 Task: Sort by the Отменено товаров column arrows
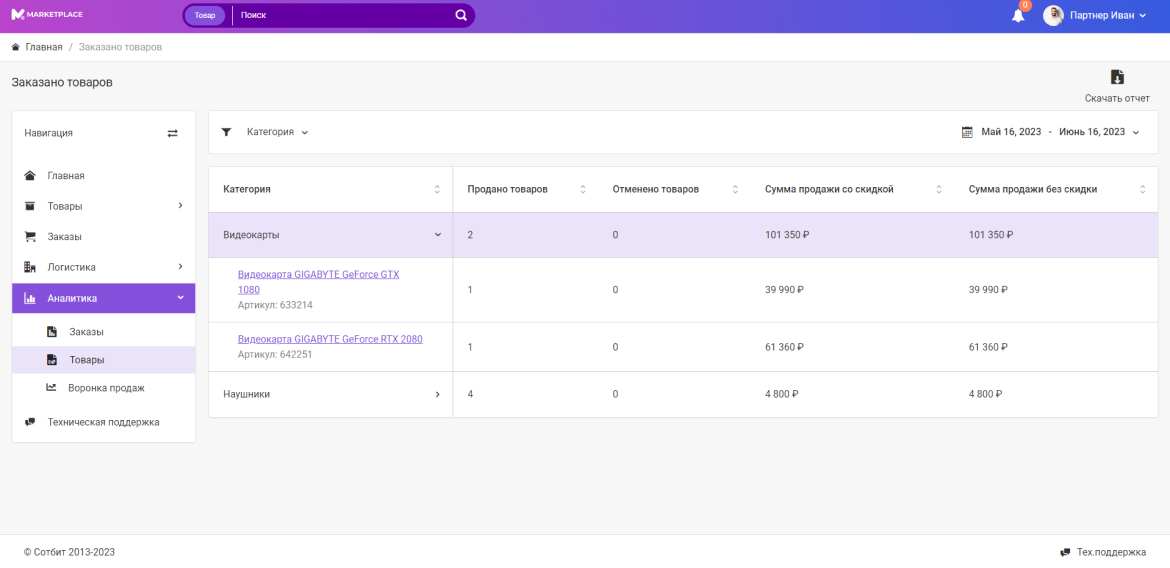pos(735,190)
